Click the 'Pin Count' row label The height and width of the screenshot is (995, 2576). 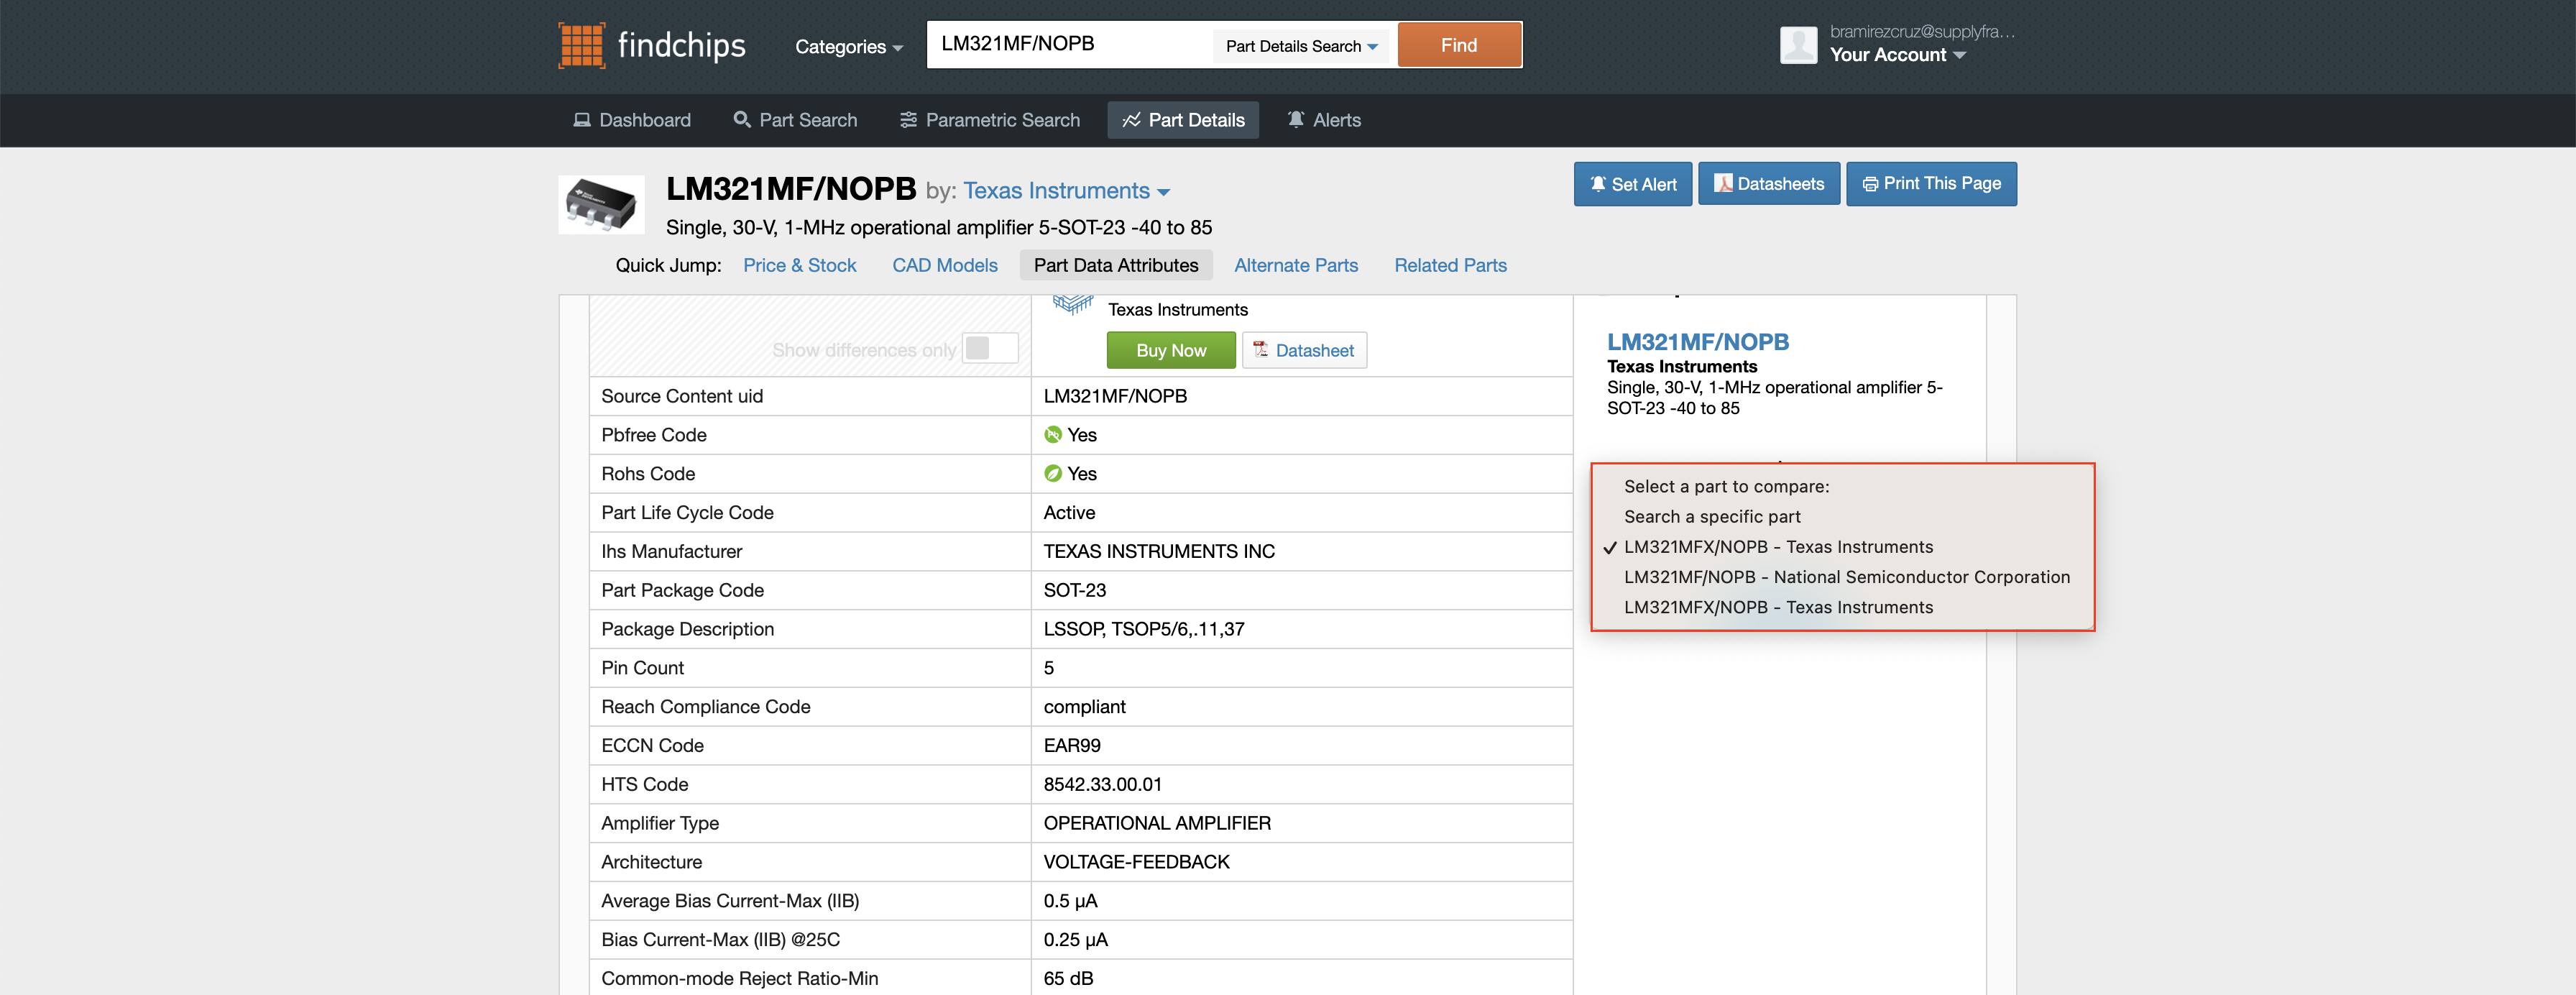click(x=642, y=669)
